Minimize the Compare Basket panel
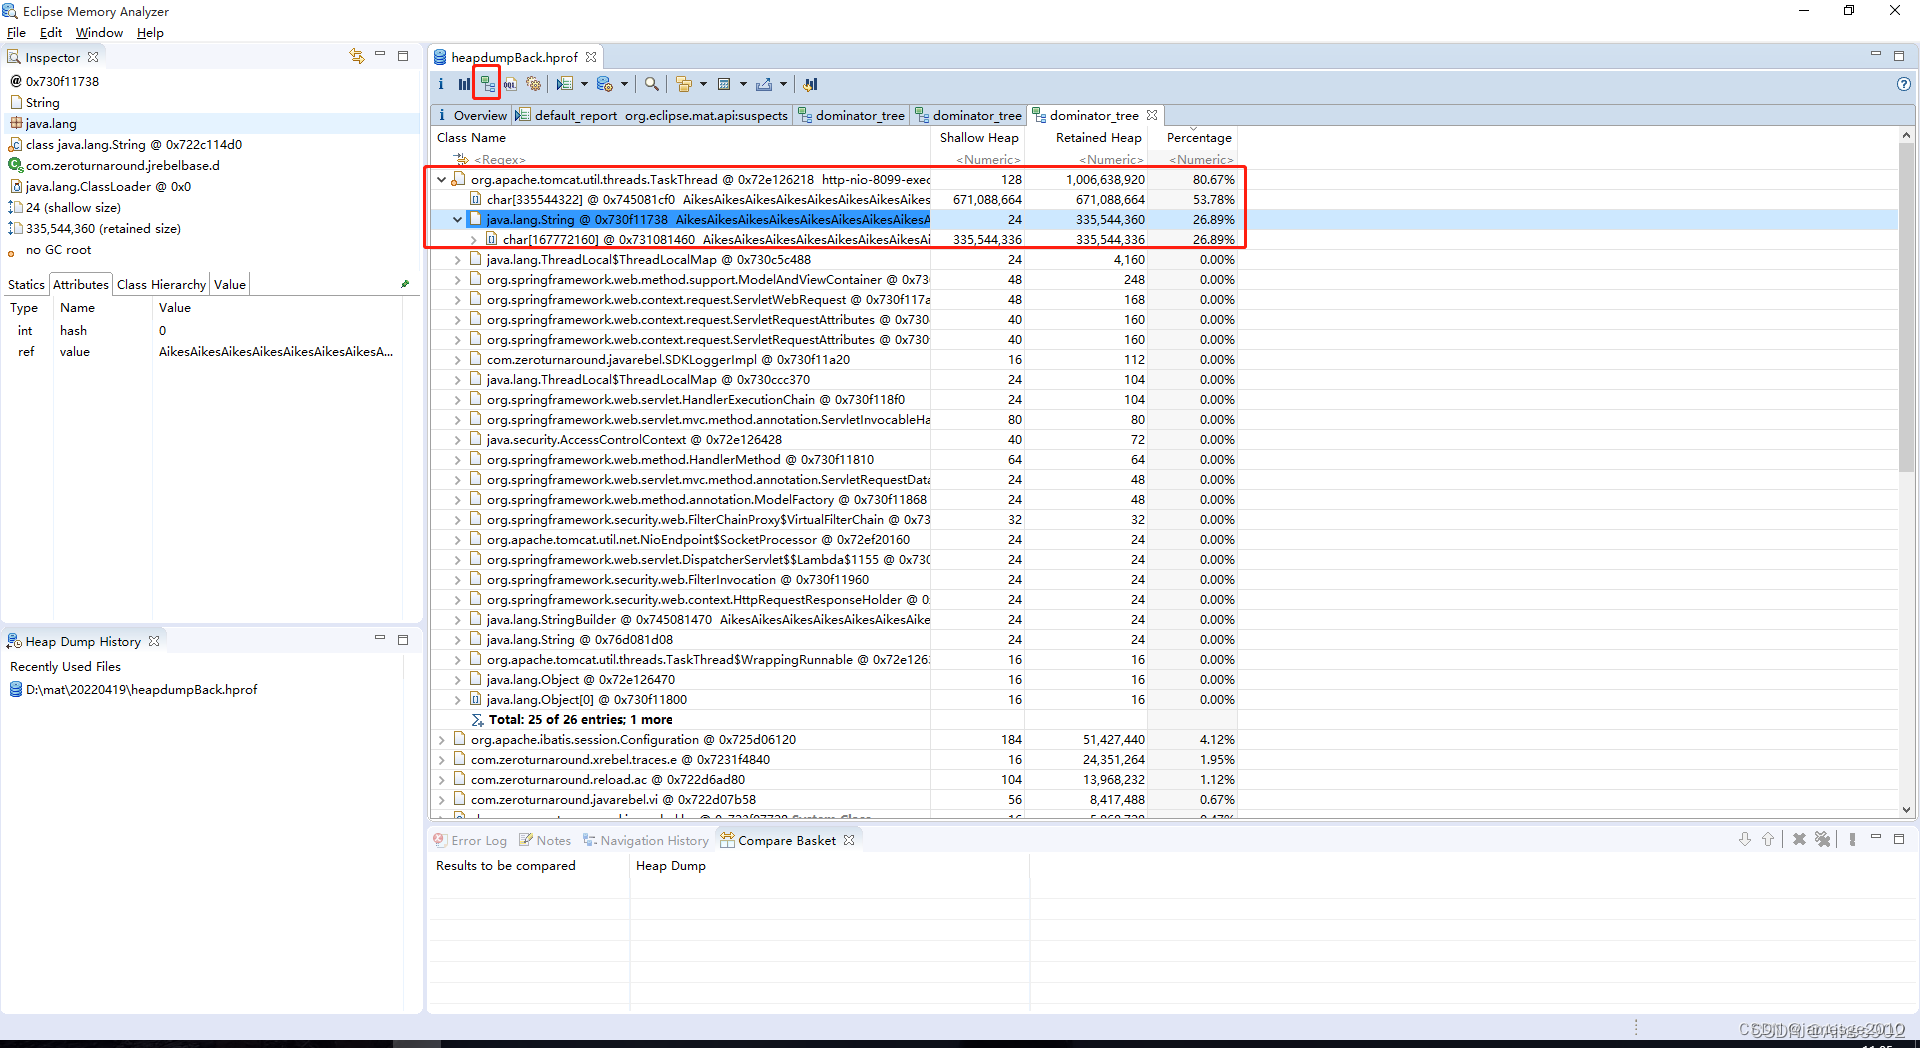1920x1048 pixels. click(x=1876, y=838)
